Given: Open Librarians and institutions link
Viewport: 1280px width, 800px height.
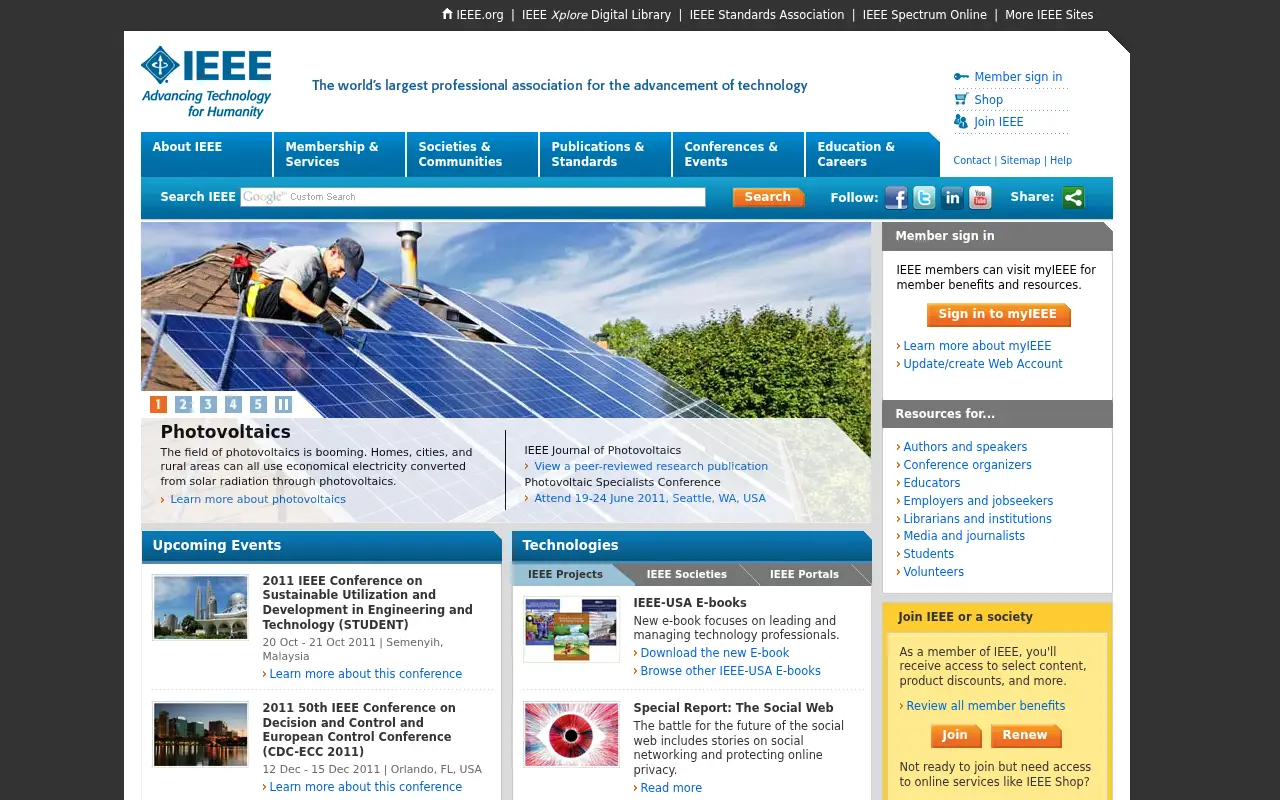Looking at the screenshot, I should (x=977, y=519).
